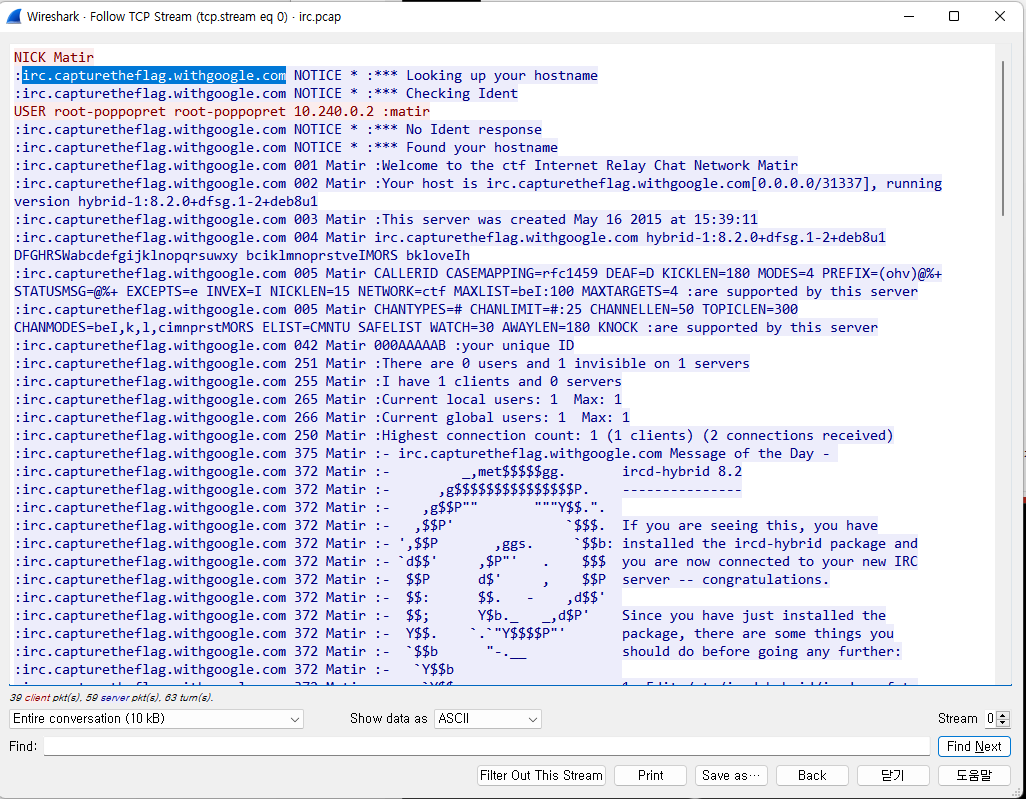Viewport: 1026px width, 799px height.
Task: Click the Save as… button
Action: tap(731, 775)
